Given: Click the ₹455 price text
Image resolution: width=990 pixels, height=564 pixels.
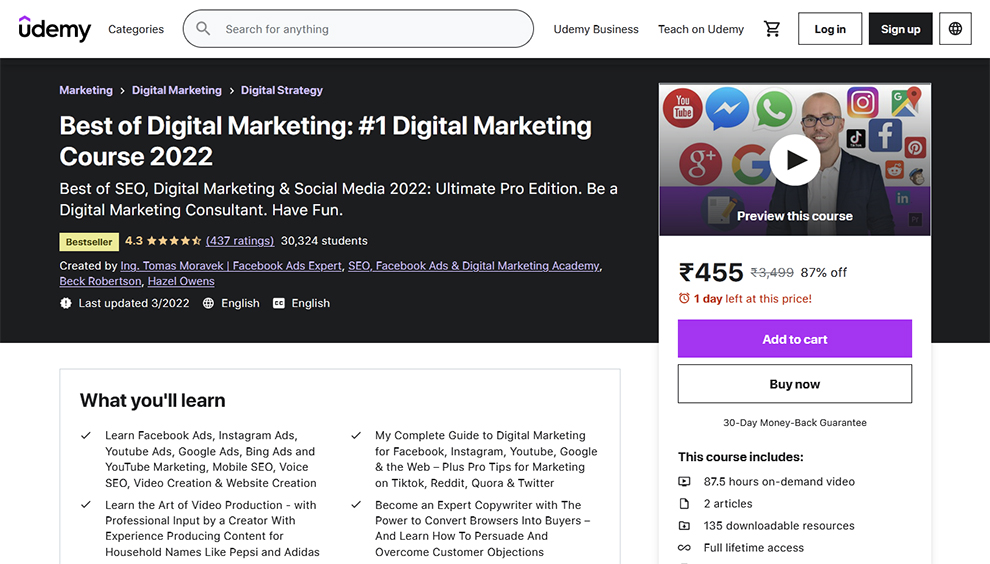Looking at the screenshot, I should pos(711,272).
